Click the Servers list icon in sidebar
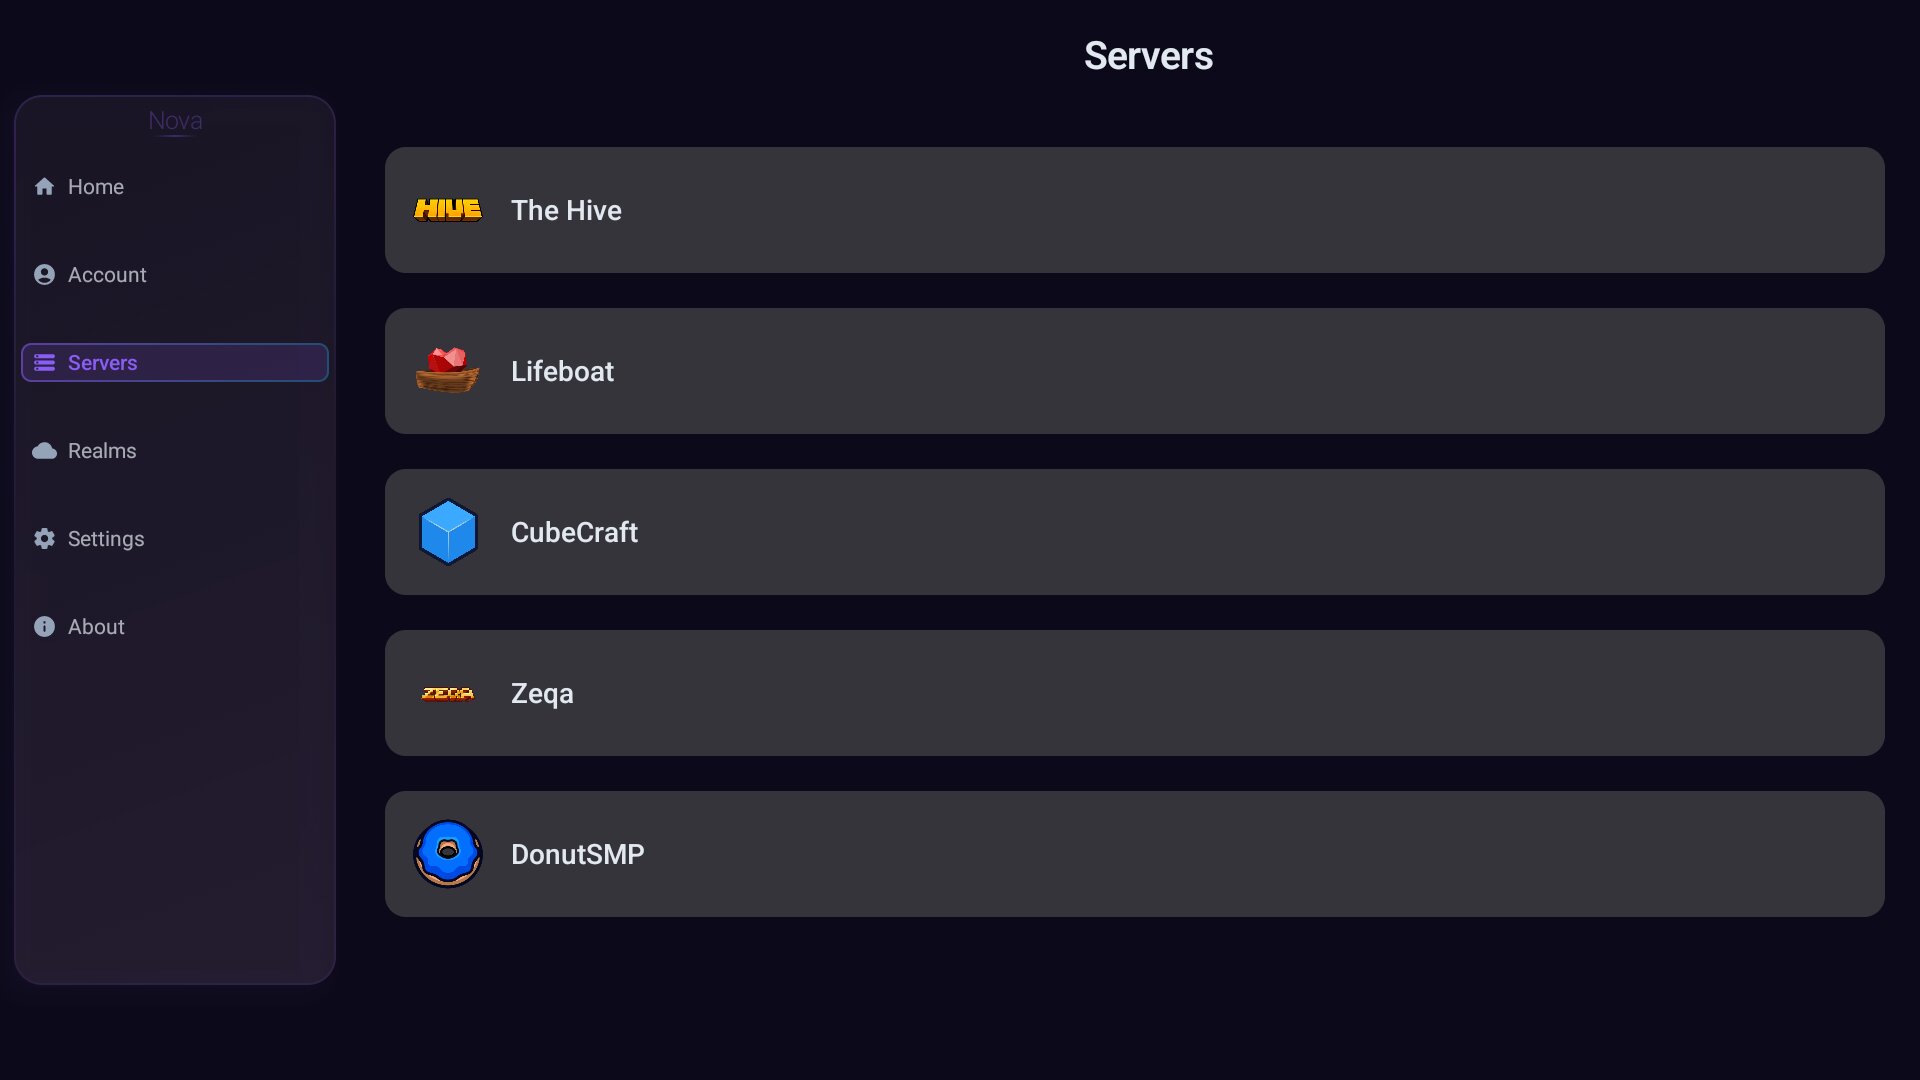This screenshot has width=1920, height=1080. [x=44, y=363]
